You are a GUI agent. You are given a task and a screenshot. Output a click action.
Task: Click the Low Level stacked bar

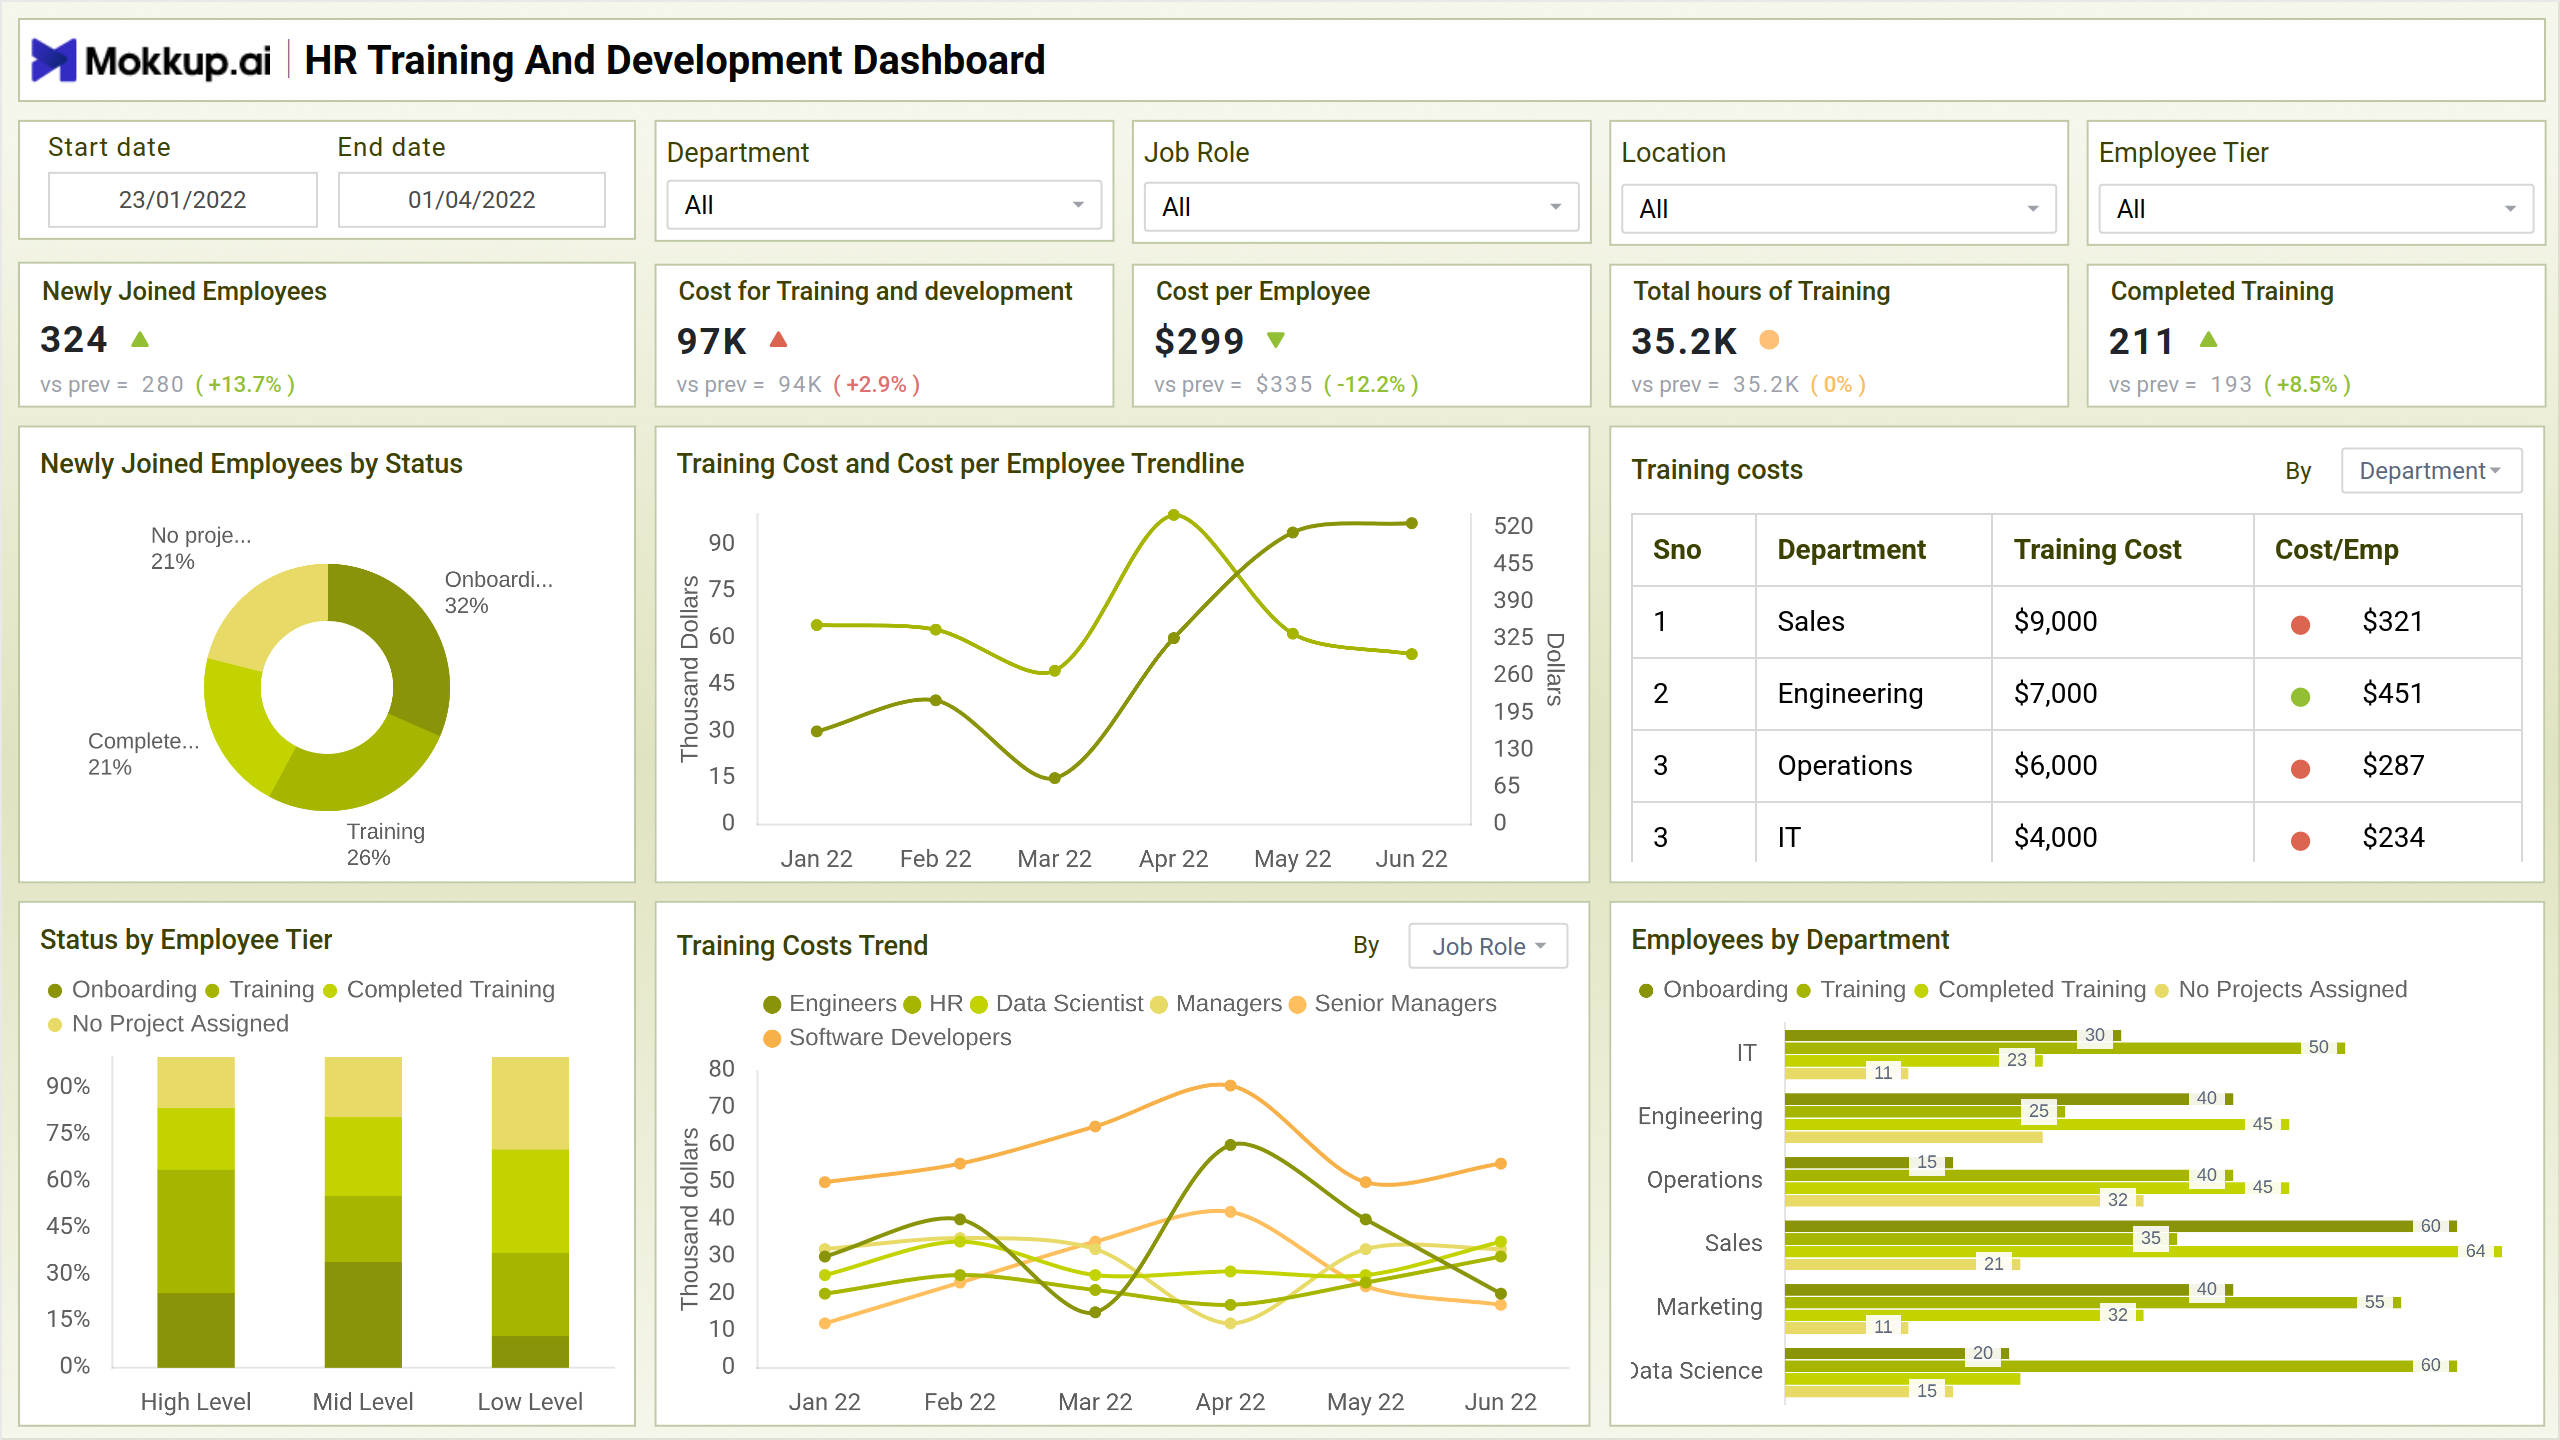(x=530, y=1212)
